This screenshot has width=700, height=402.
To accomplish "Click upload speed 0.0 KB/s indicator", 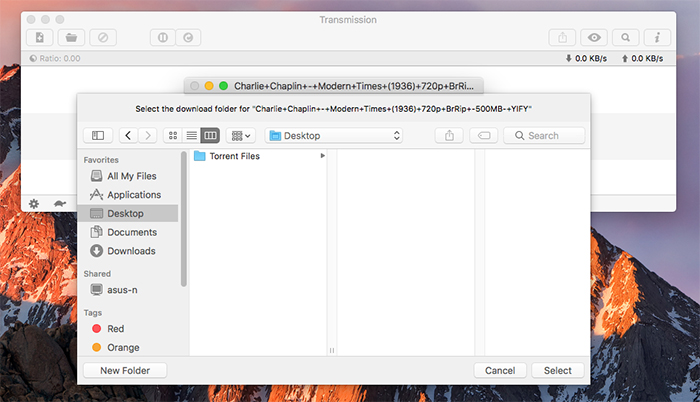I will [642, 59].
